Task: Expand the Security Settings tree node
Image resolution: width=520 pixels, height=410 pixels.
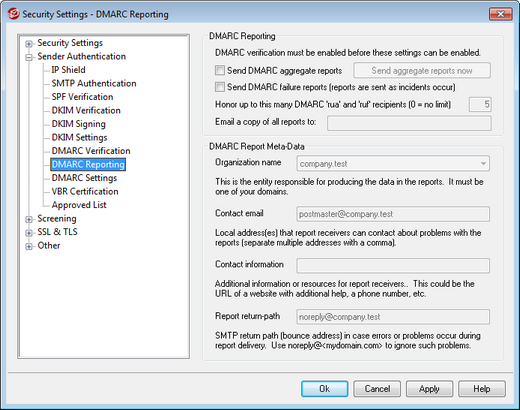Action: coord(29,44)
